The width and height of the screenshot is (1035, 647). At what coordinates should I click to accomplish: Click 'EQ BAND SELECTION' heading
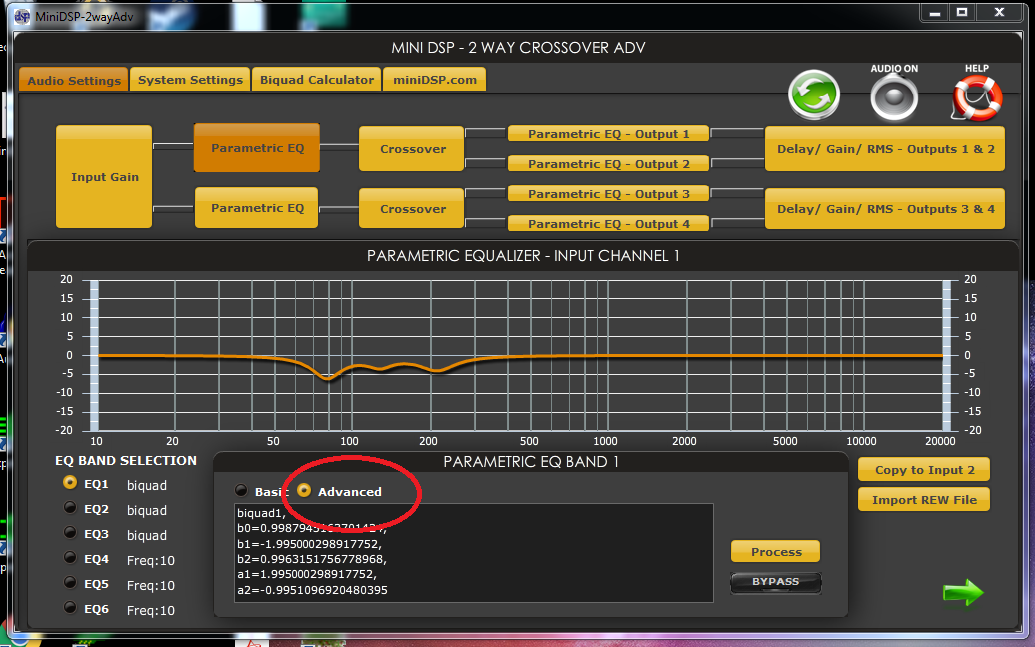125,460
